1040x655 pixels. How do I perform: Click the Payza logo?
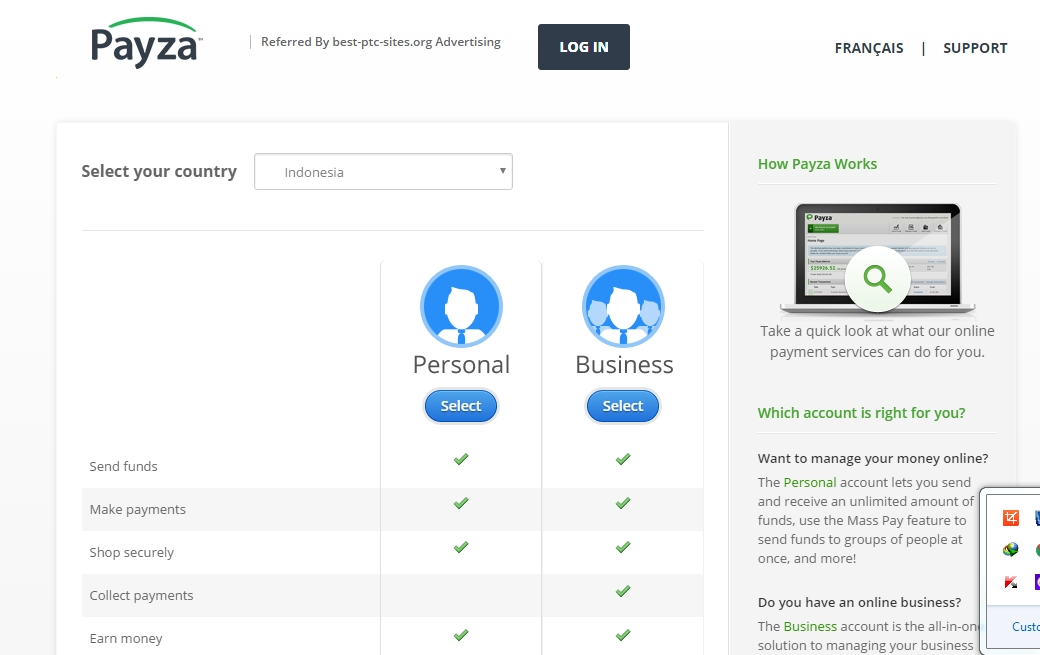point(146,43)
